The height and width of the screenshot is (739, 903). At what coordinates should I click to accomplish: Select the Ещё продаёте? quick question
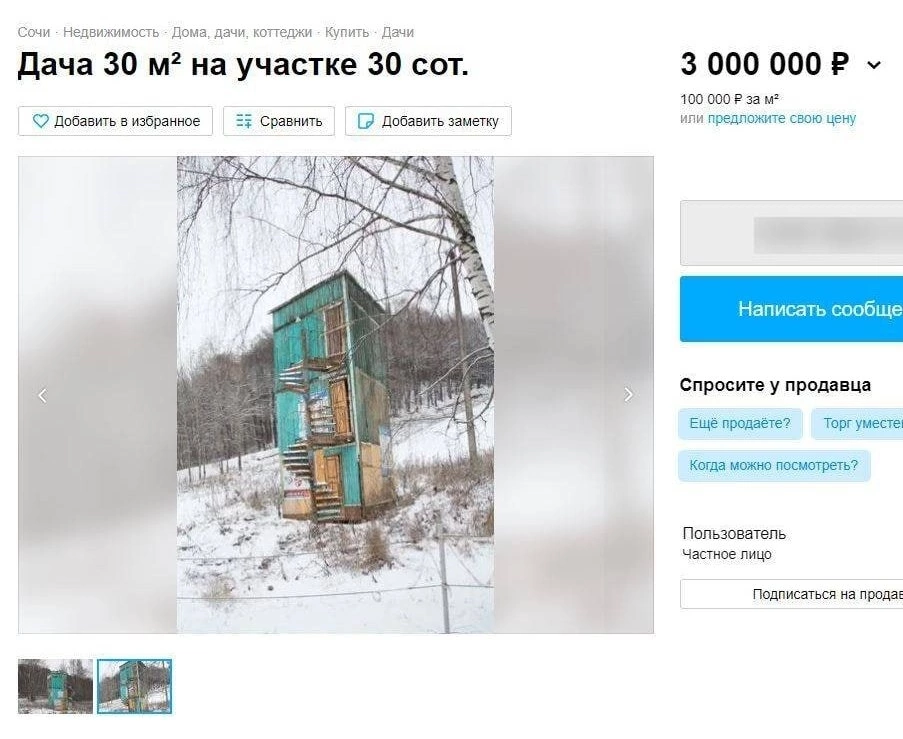pyautogui.click(x=740, y=423)
